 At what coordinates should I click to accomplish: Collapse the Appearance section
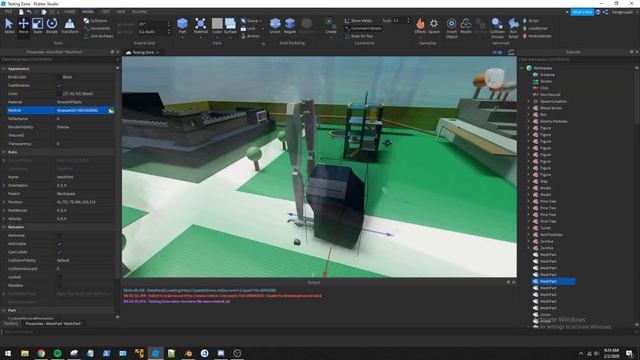[x=4, y=69]
